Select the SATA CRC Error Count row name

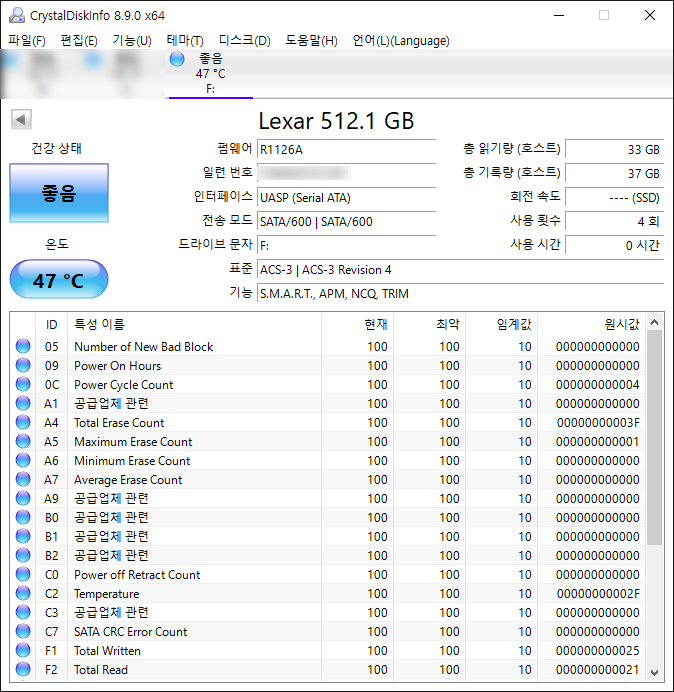click(131, 632)
